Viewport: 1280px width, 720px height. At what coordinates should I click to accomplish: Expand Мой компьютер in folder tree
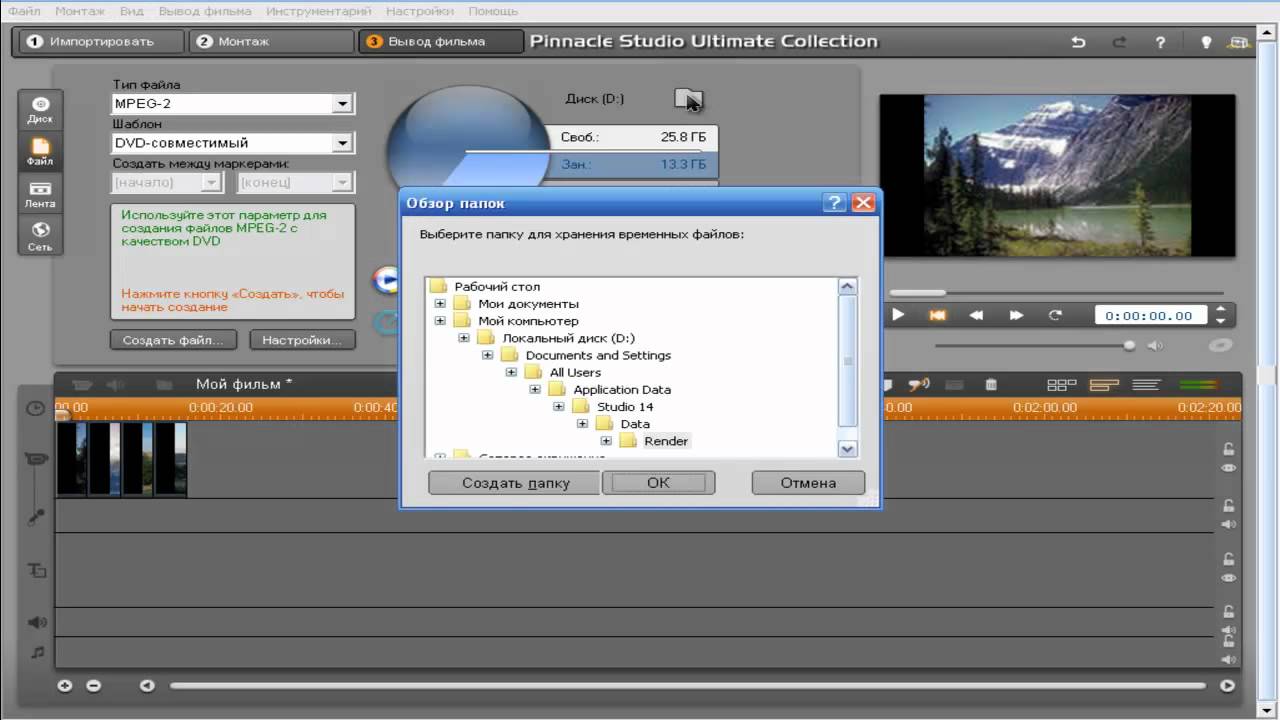pos(440,321)
